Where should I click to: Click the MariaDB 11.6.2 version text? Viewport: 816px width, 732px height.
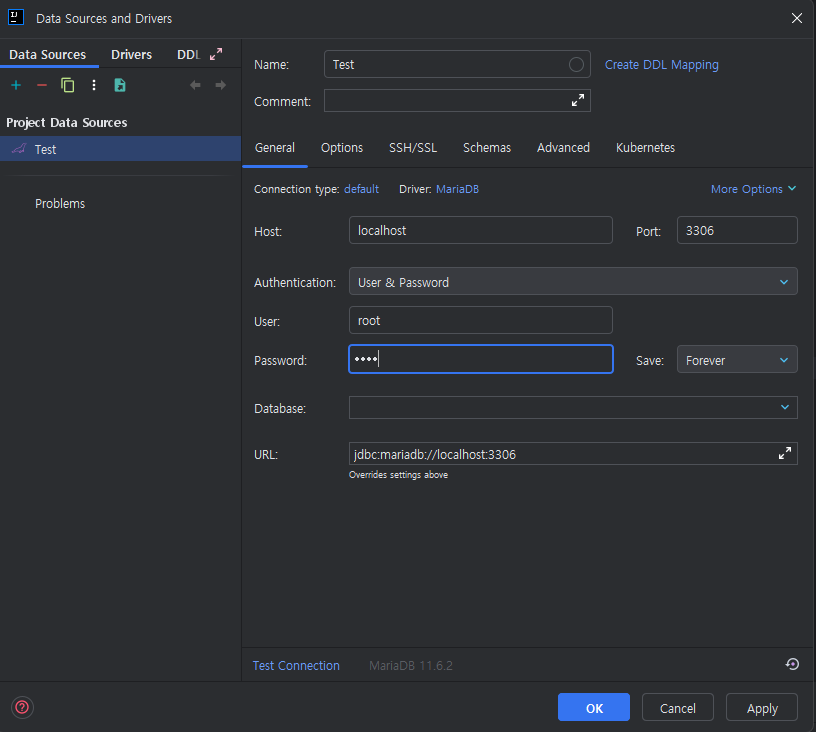411,665
